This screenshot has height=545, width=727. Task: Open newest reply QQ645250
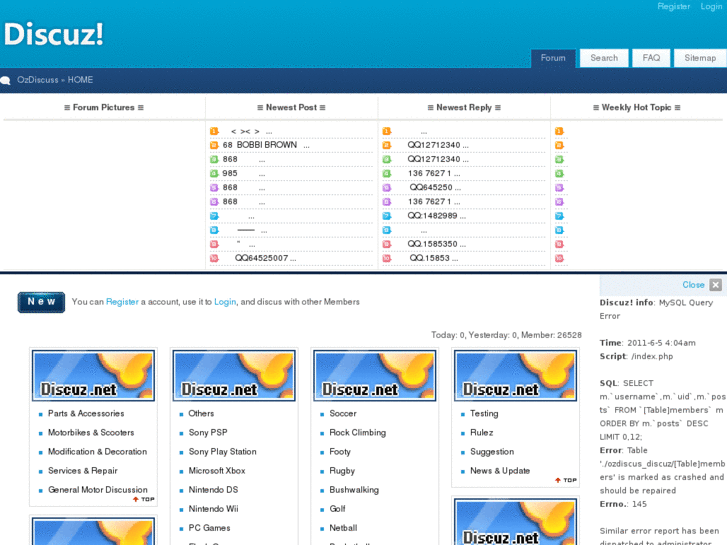coord(435,187)
